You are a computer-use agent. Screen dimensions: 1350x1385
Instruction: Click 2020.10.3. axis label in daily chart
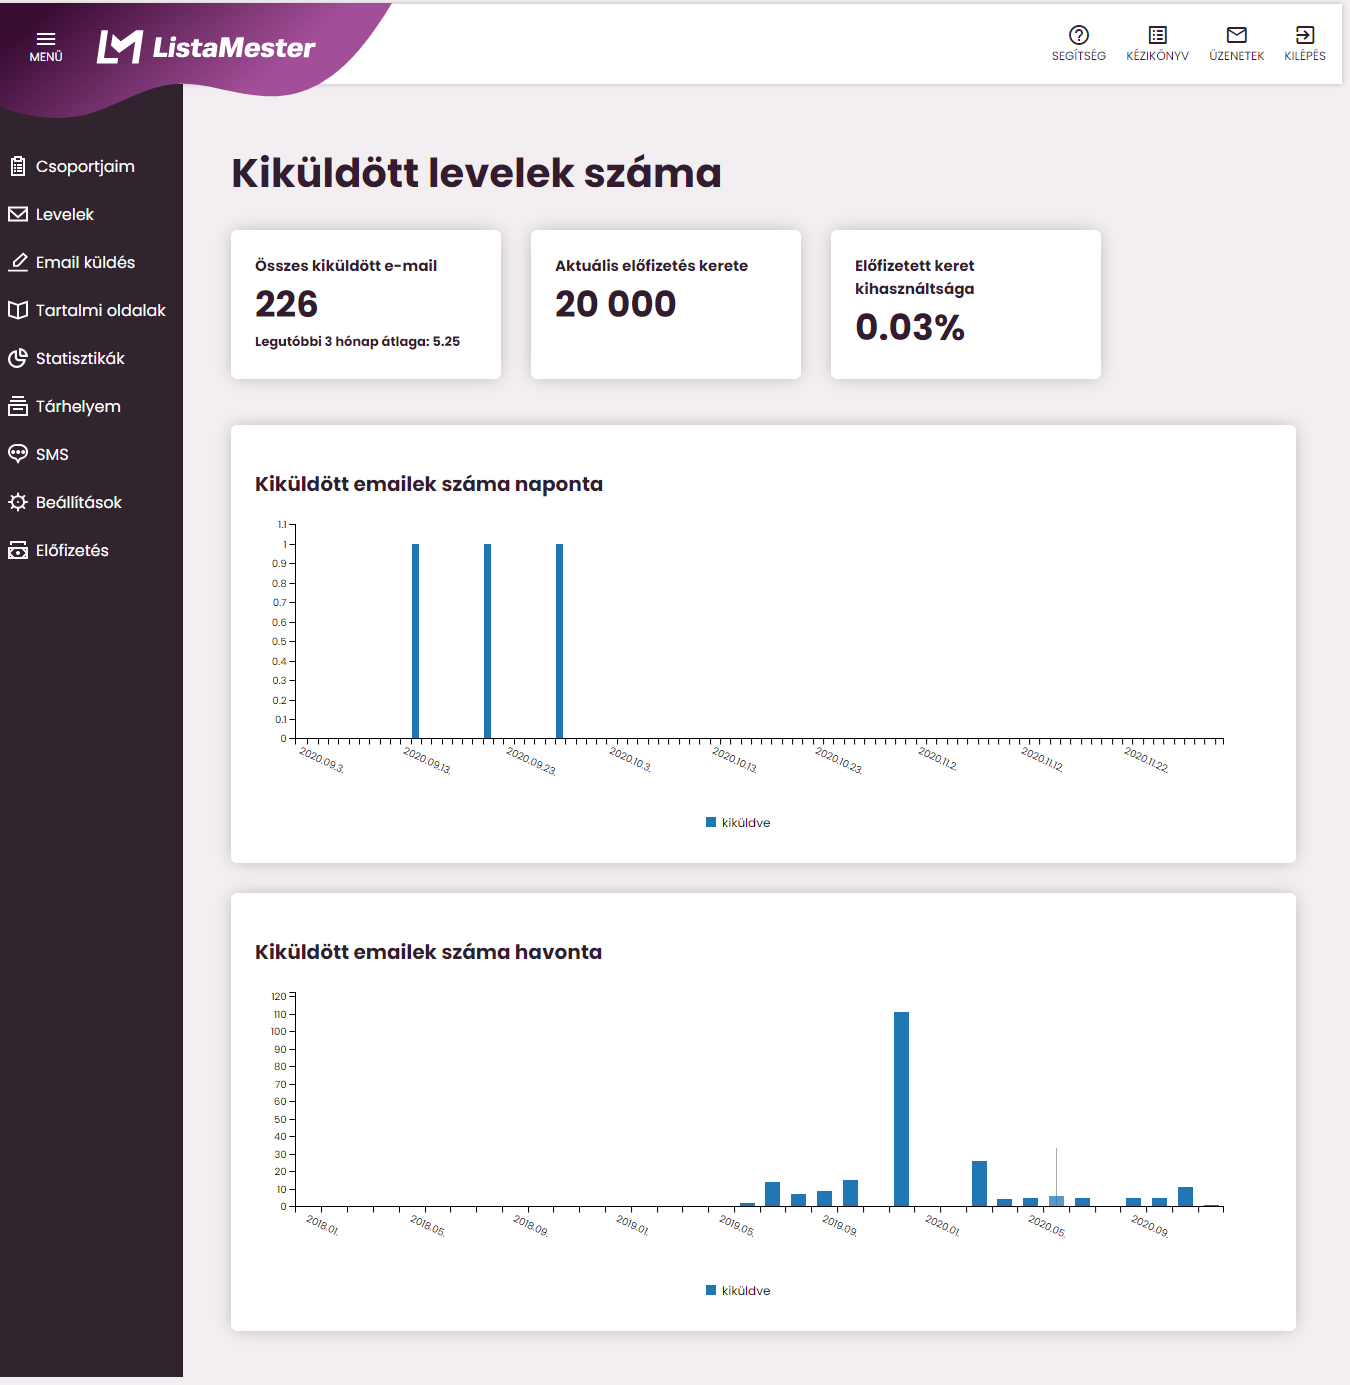[630, 760]
